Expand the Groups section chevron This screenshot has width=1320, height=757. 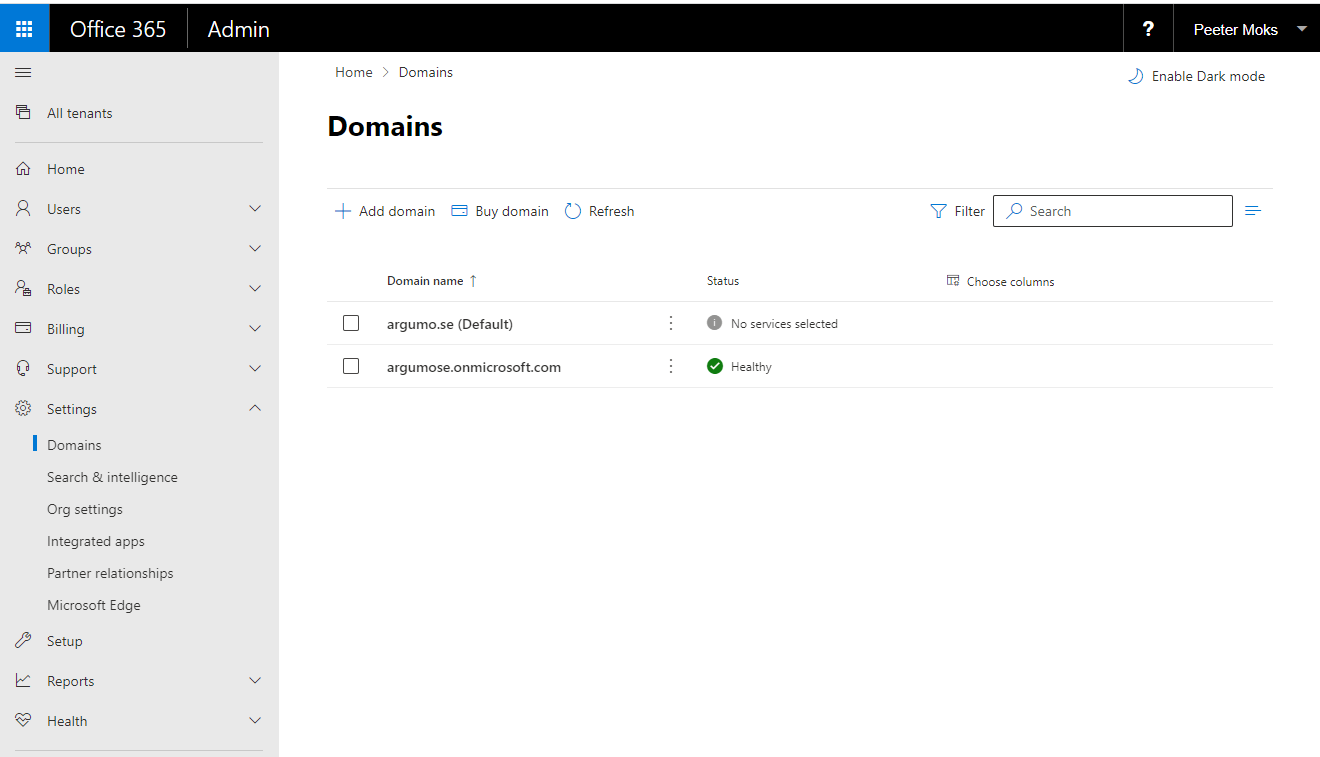point(255,248)
